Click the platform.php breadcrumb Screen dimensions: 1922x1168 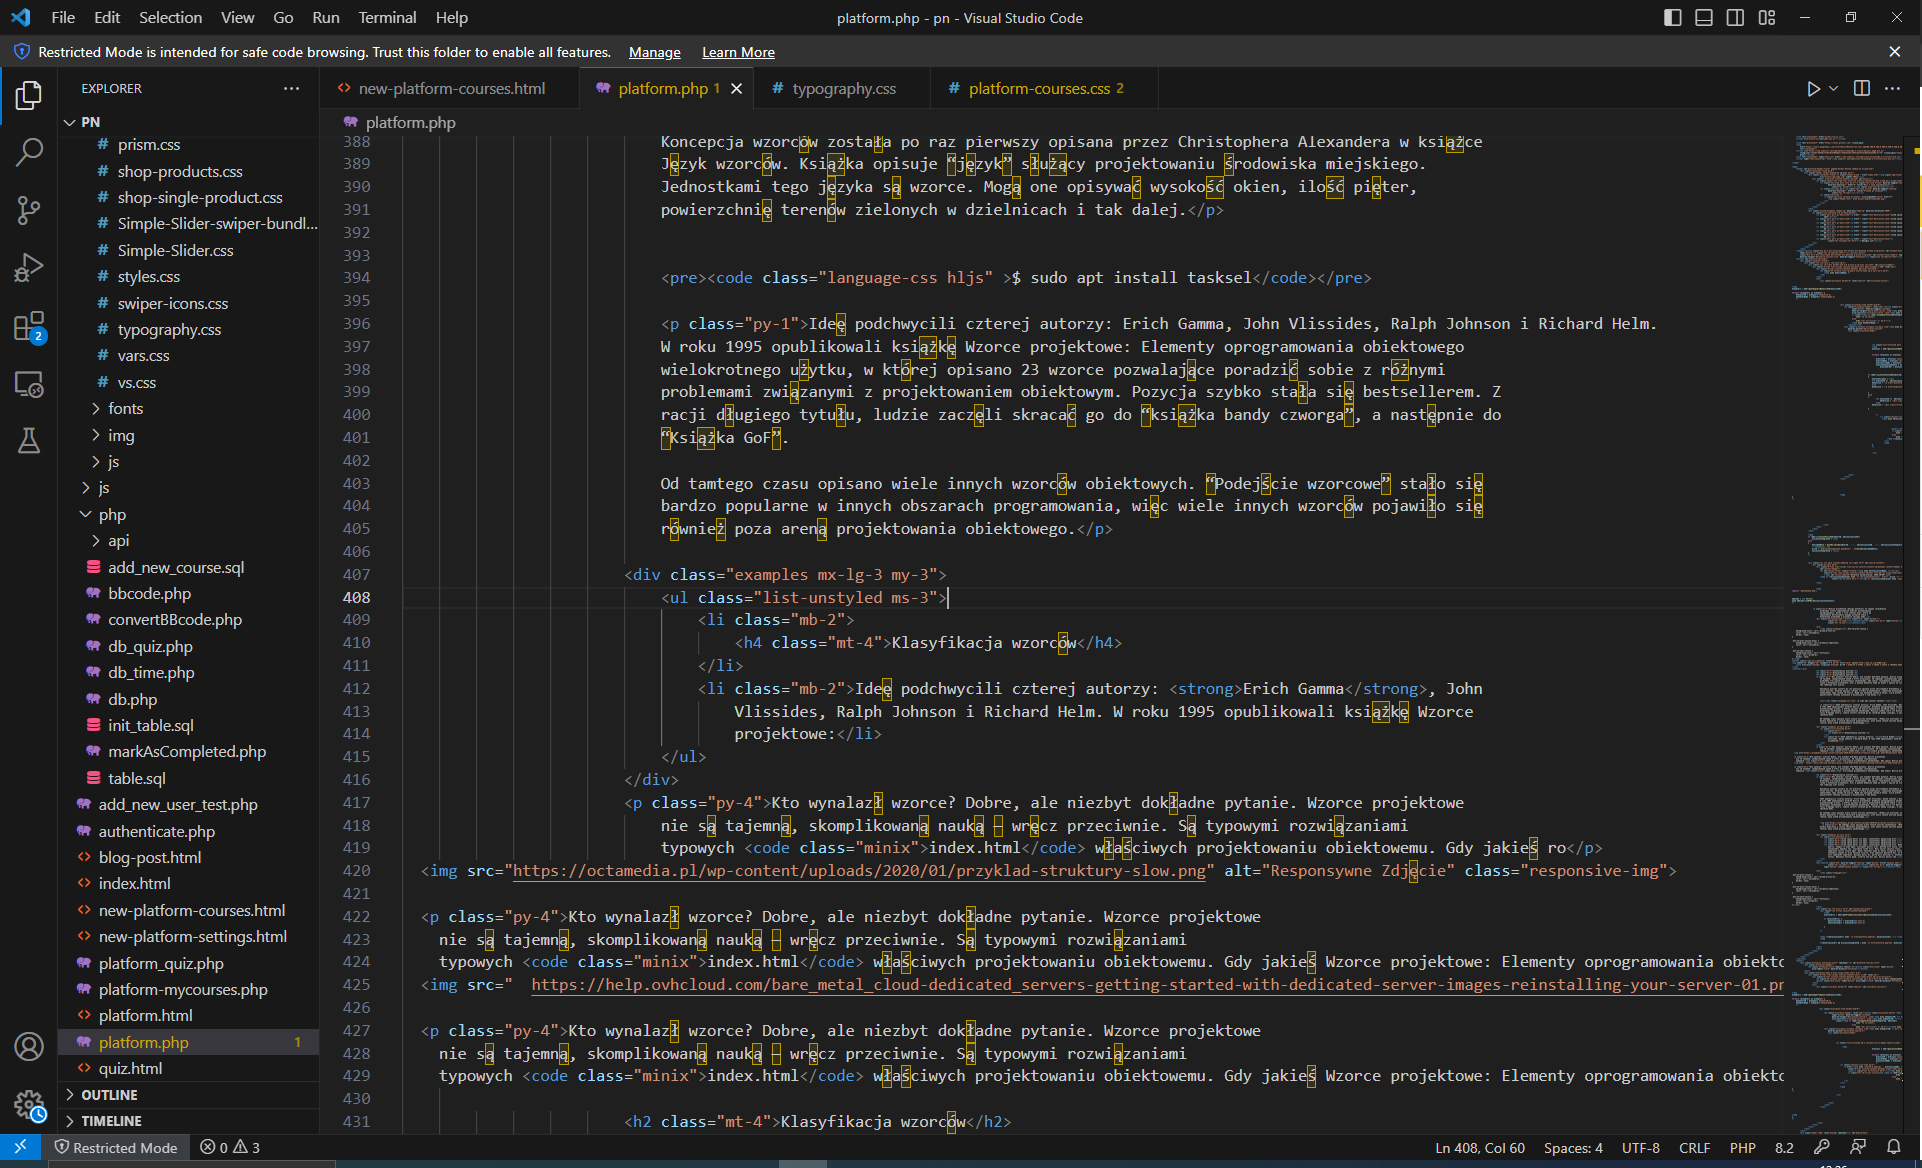[x=410, y=122]
